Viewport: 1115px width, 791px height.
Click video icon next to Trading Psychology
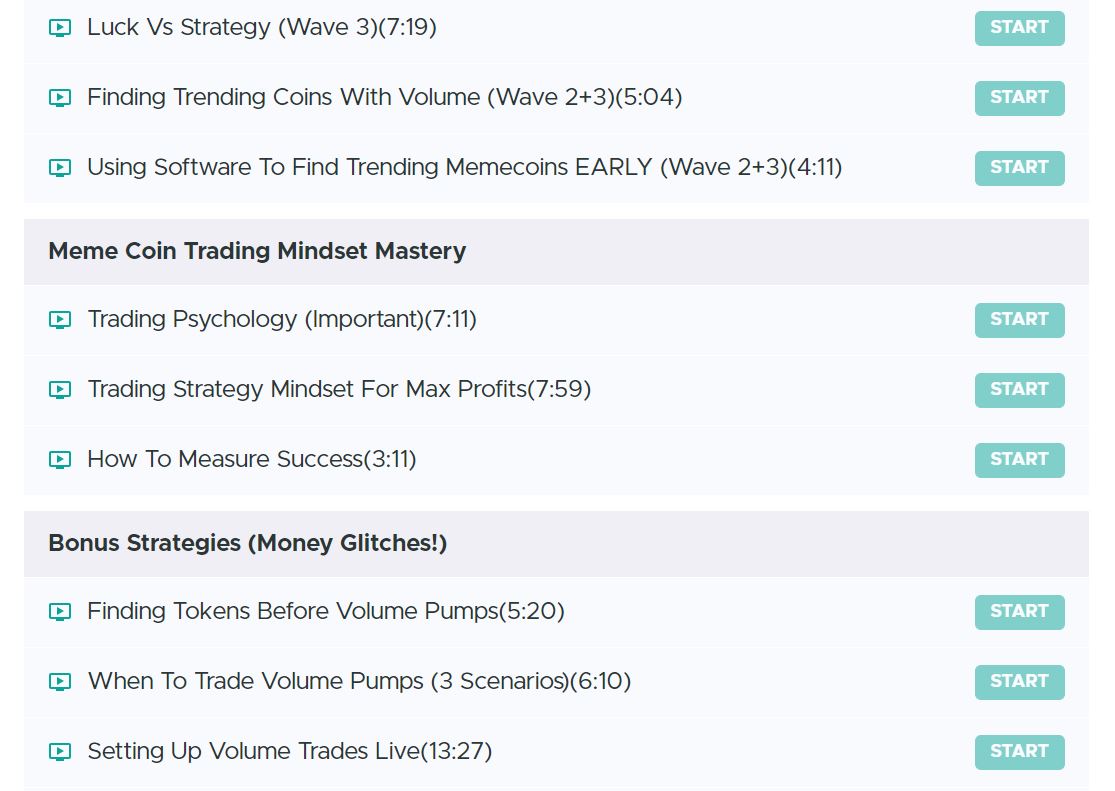coord(60,320)
